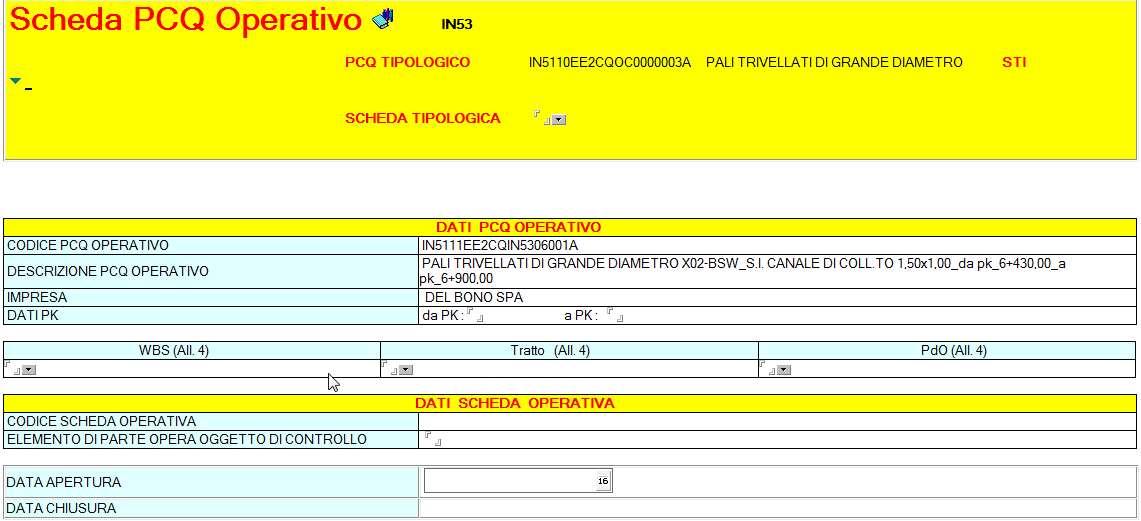Screen dimensions: 1141x521
Task: Open the PdO (All. 4) dropdown
Action: click(x=784, y=370)
